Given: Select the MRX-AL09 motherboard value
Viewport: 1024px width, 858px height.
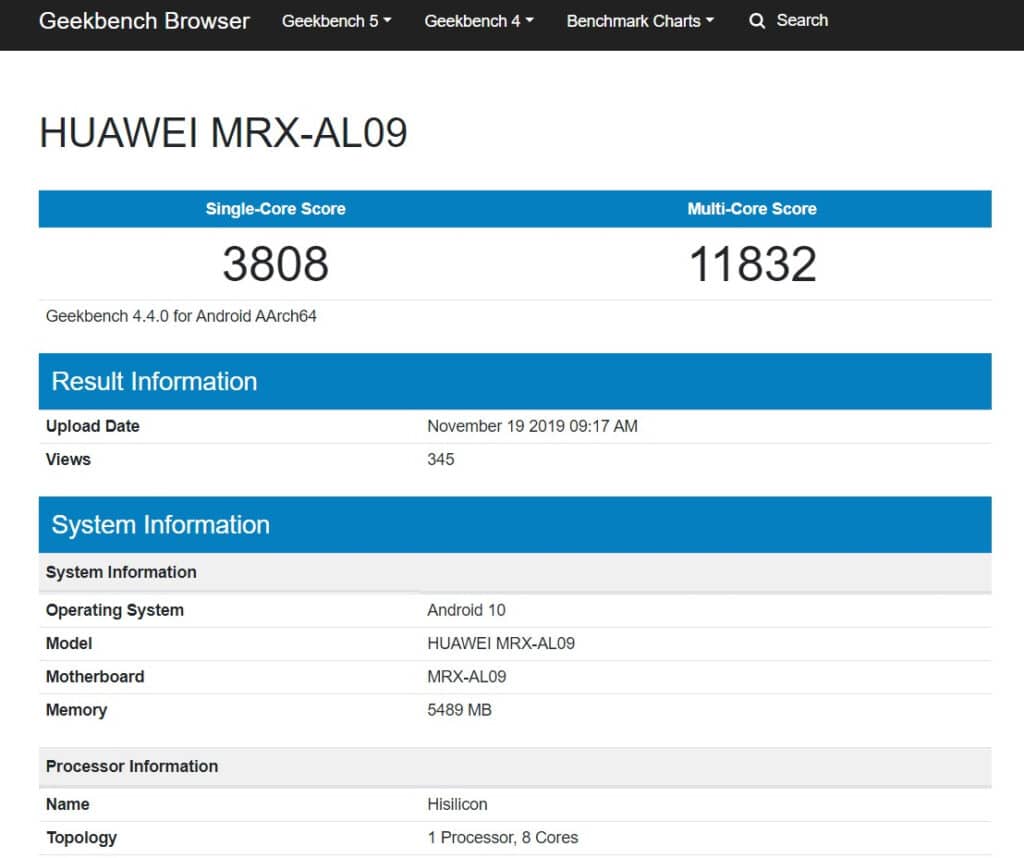Looking at the screenshot, I should click(x=466, y=677).
